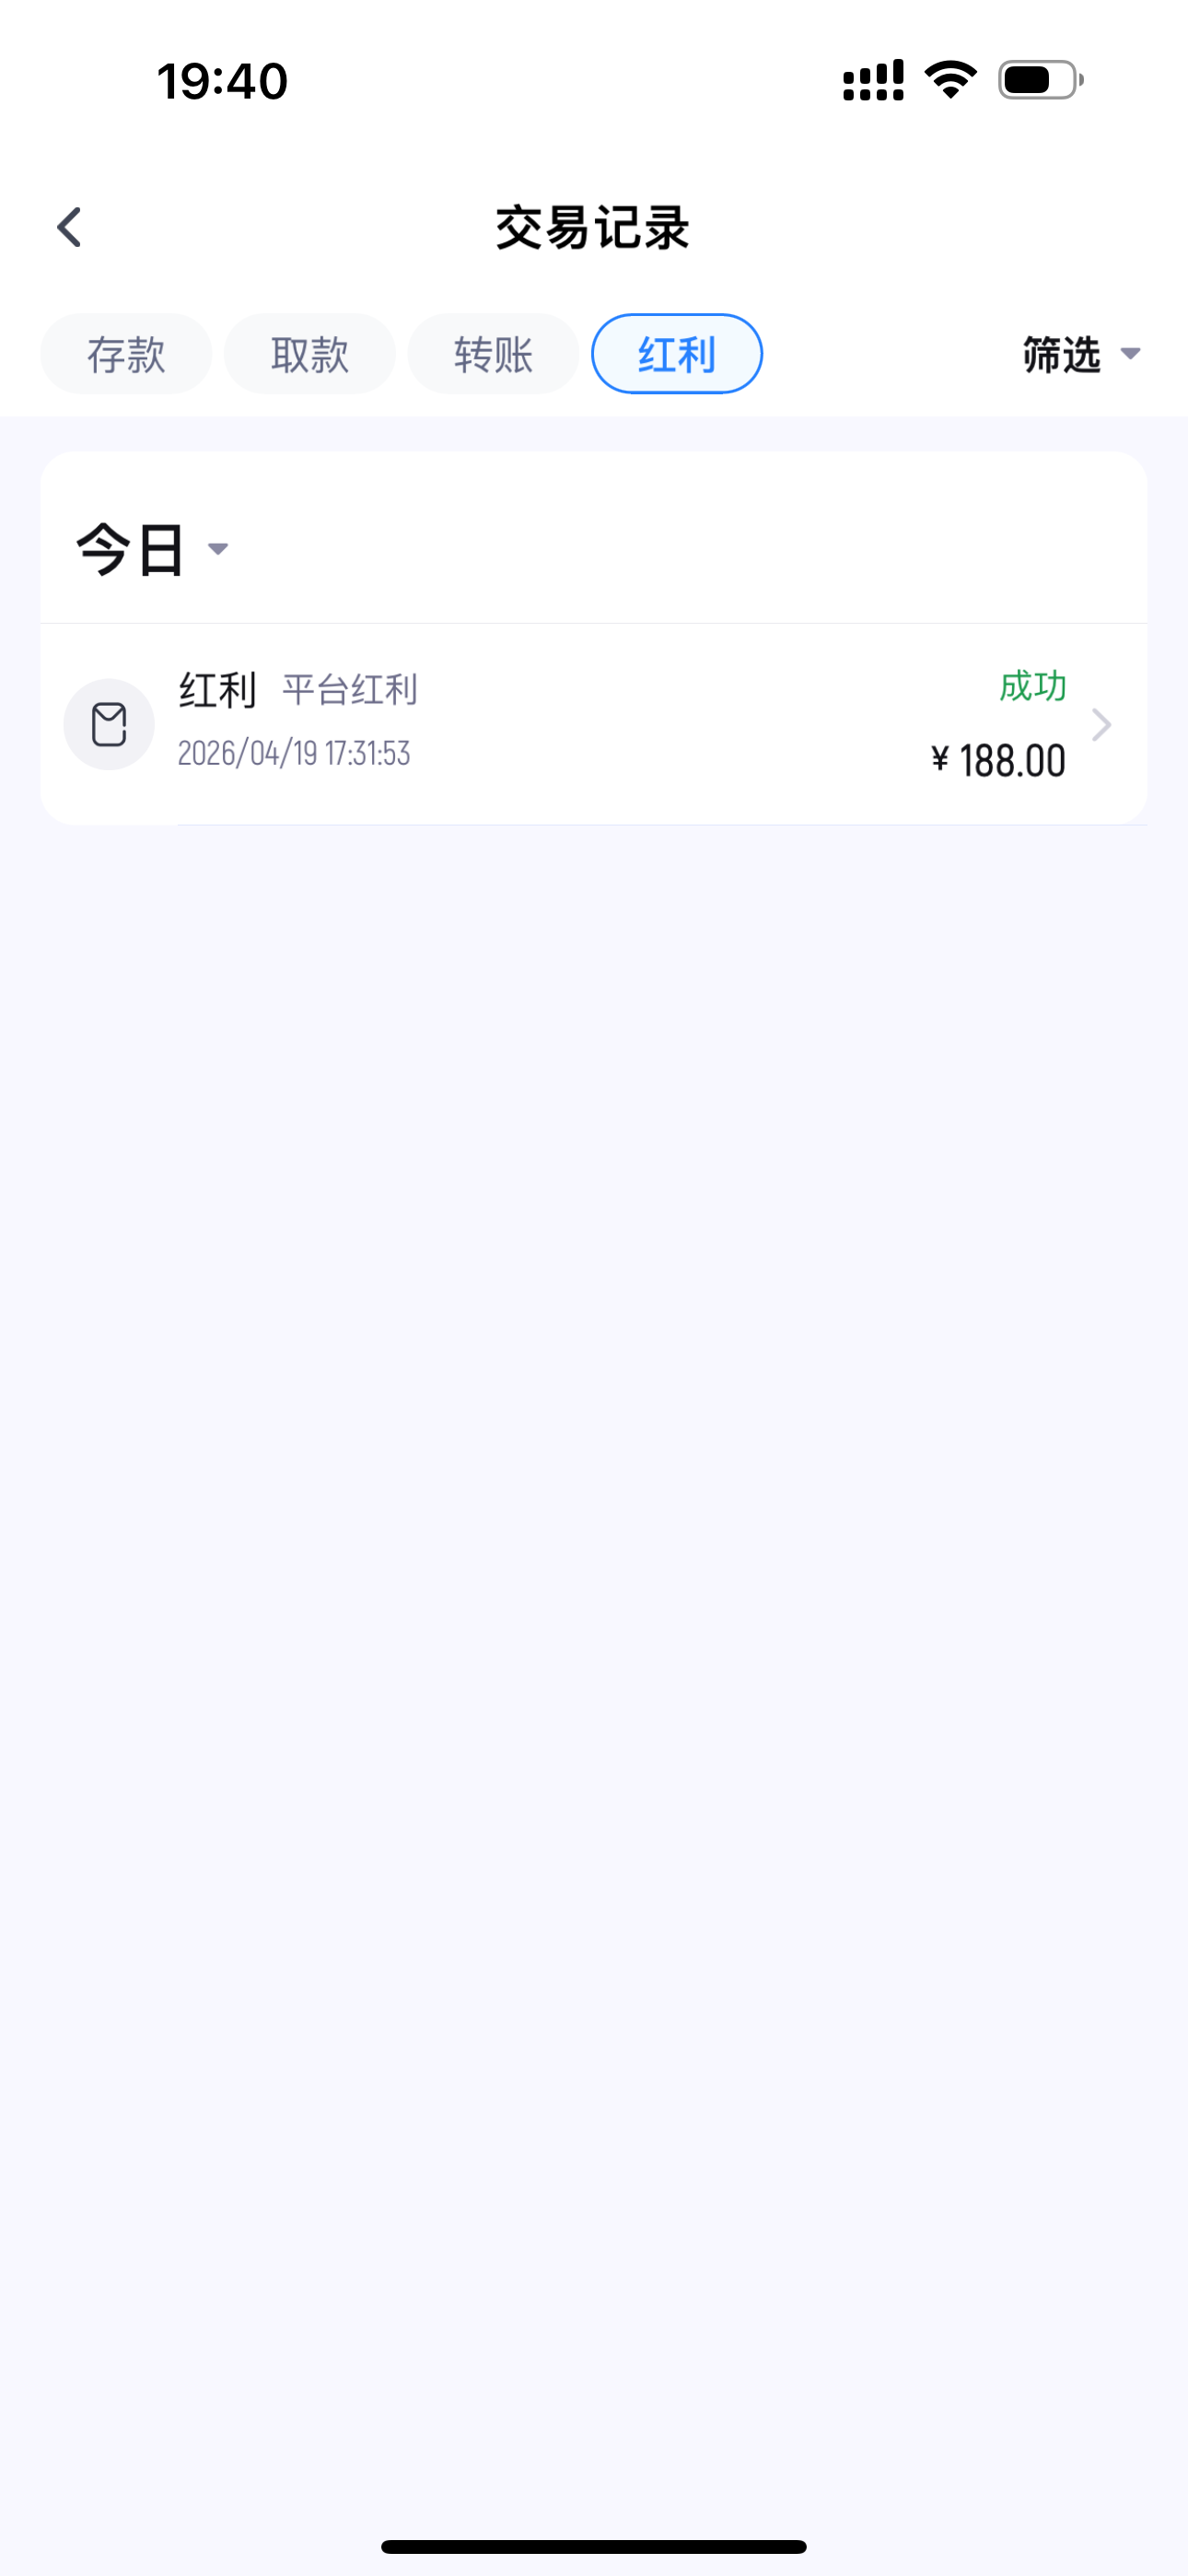Tap the battery status icon
Image resolution: width=1188 pixels, height=2576 pixels.
(x=1040, y=80)
